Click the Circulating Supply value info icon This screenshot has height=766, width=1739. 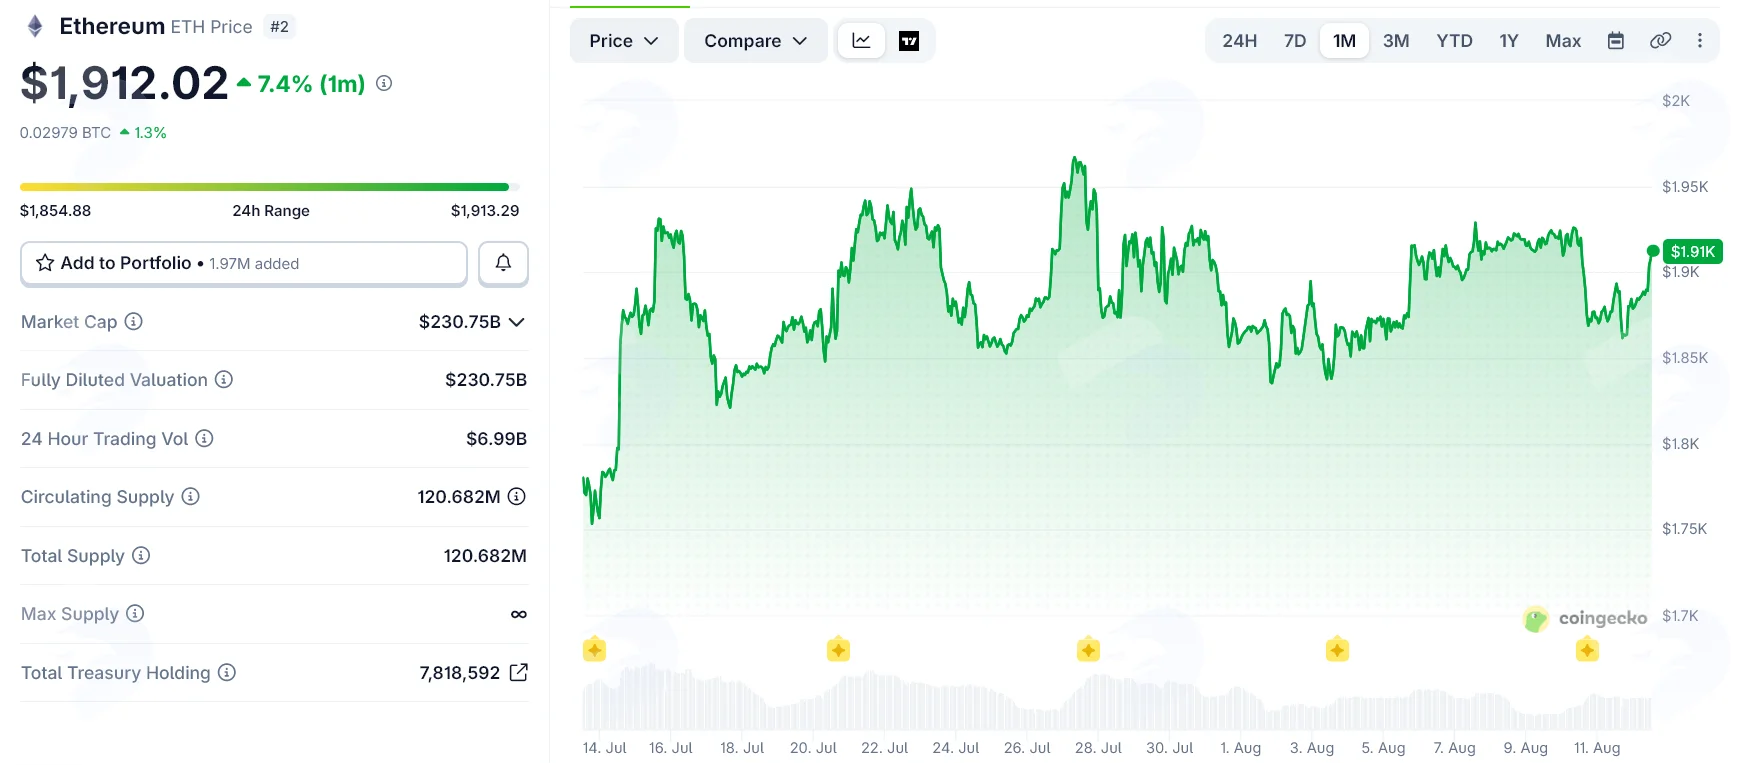(517, 496)
